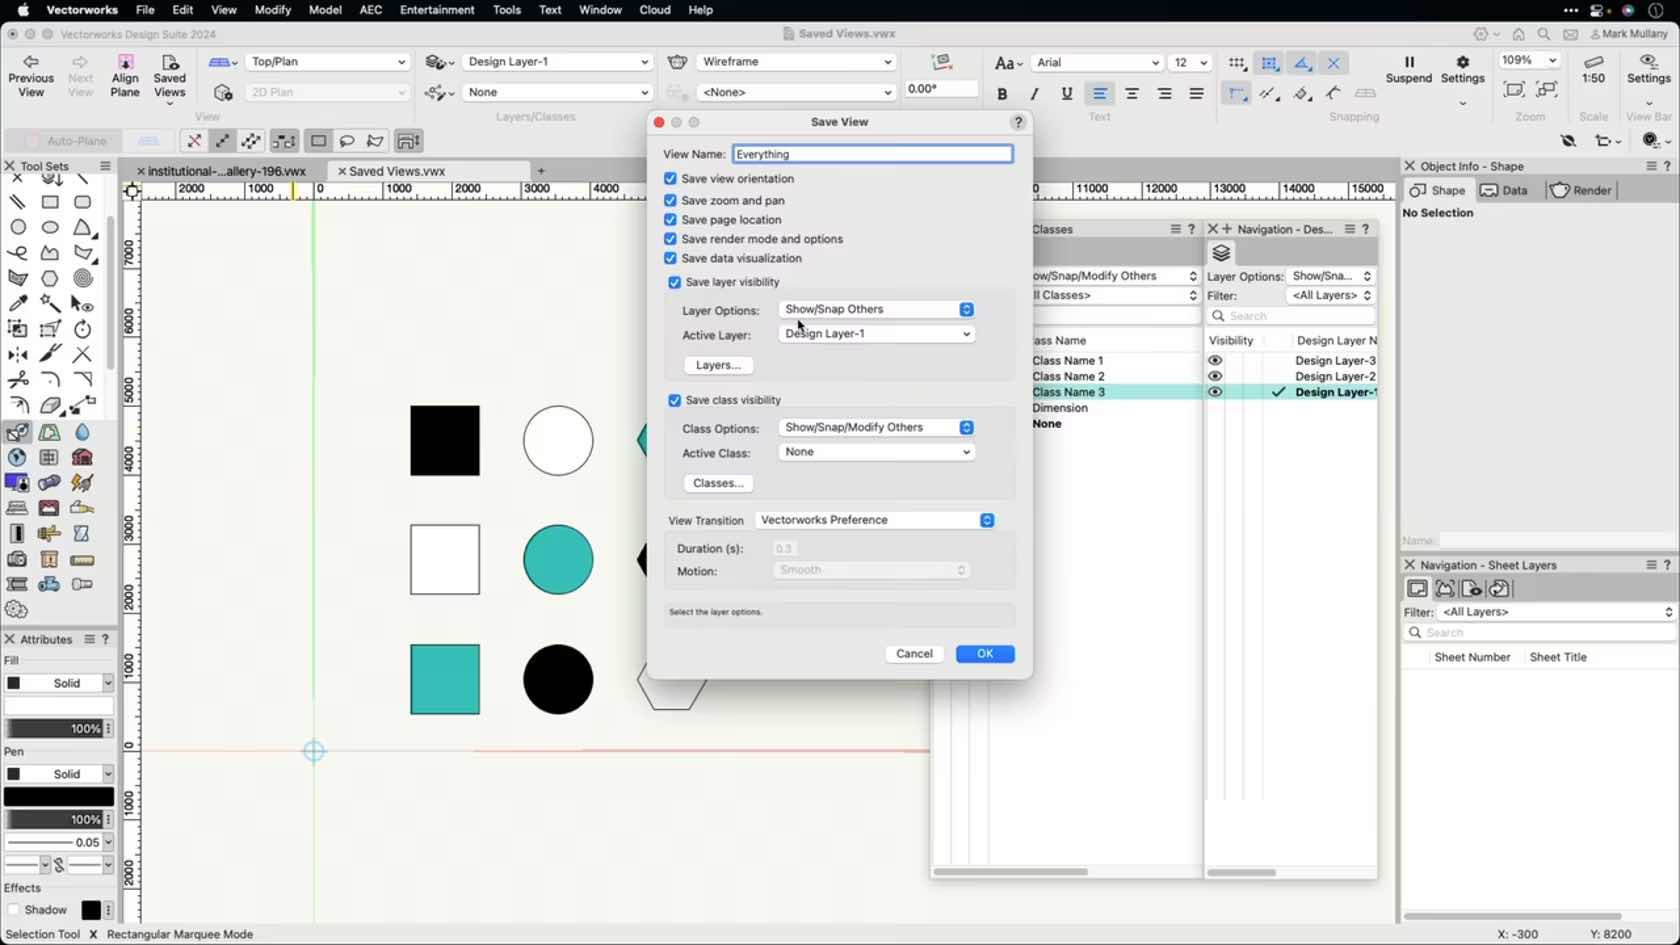Click the Auto-Plane button
The height and width of the screenshot is (945, 1680).
click(65, 141)
